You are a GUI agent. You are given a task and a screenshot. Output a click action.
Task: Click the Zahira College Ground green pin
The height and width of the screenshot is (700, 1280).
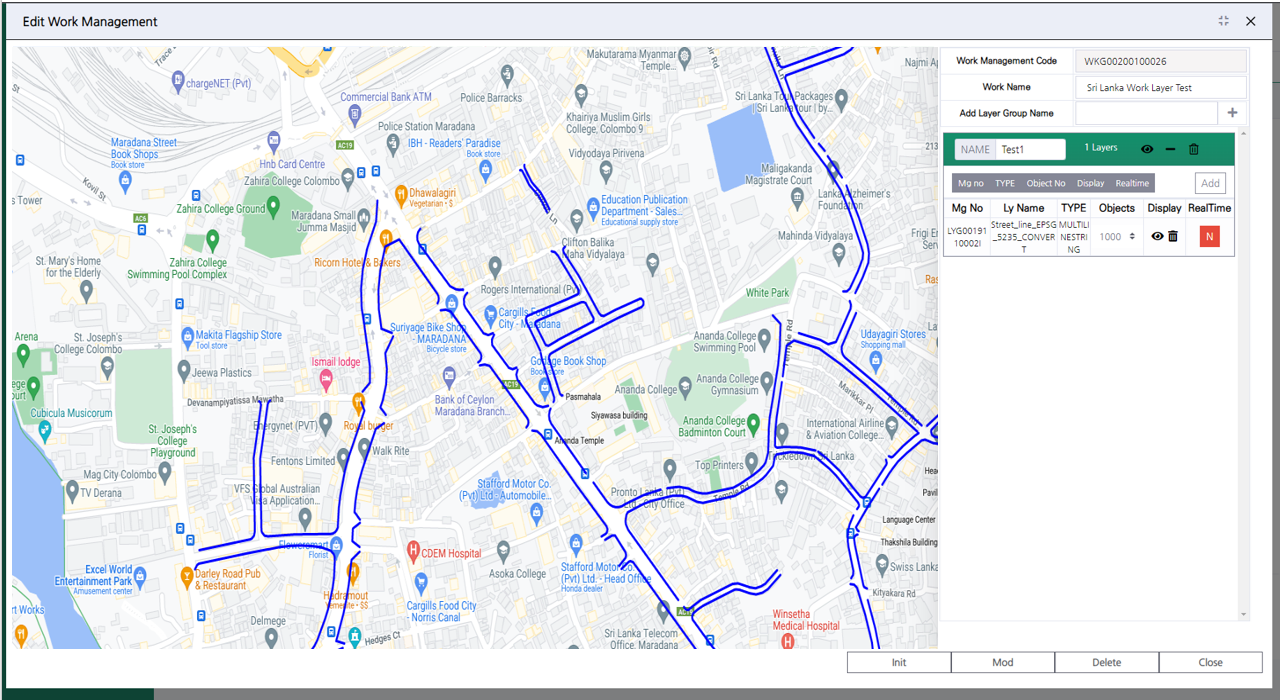274,208
